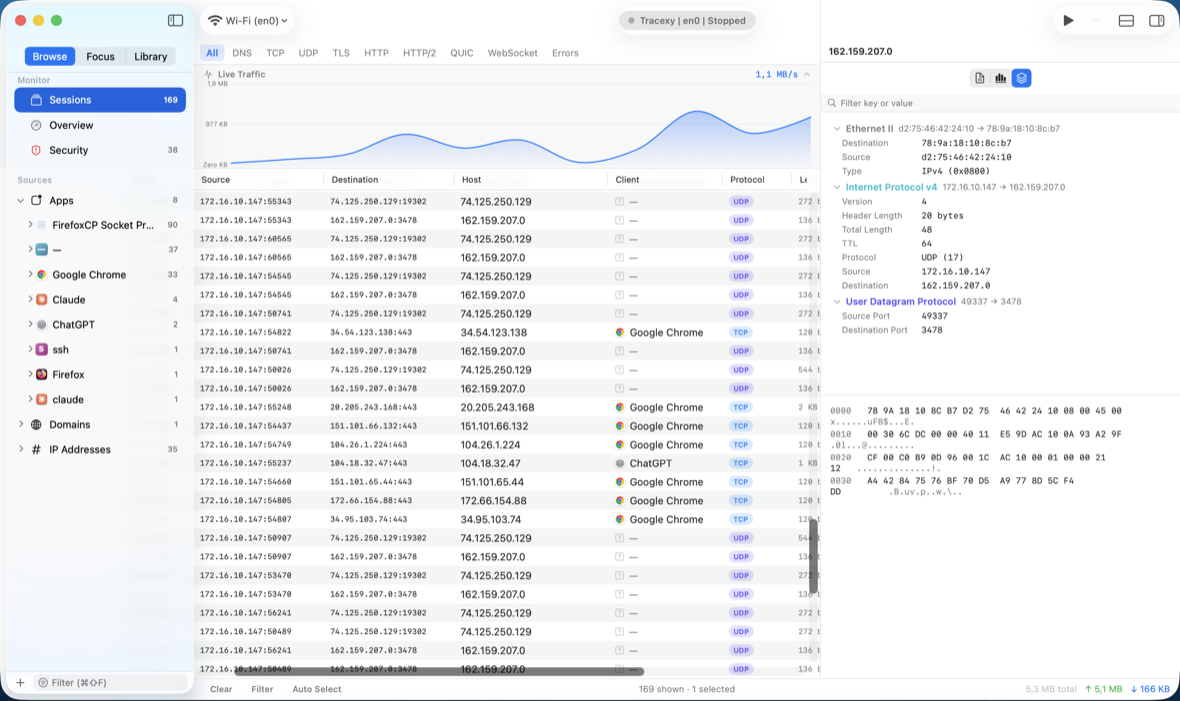Screen dimensions: 1180x701
Task: Filter by UDP protocol
Action: coord(309,53)
